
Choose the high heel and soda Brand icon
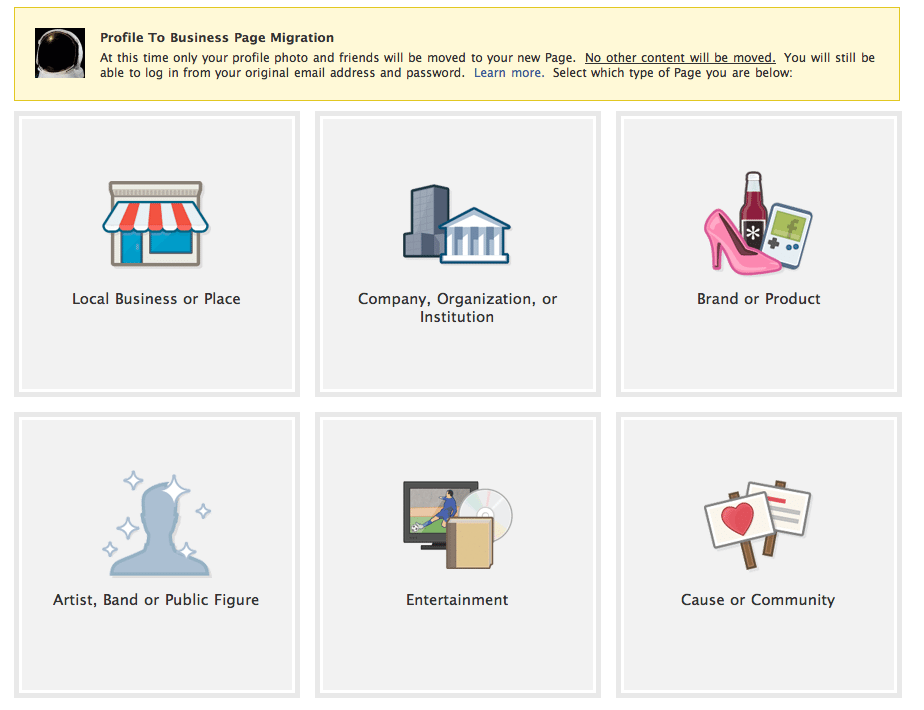pos(758,223)
